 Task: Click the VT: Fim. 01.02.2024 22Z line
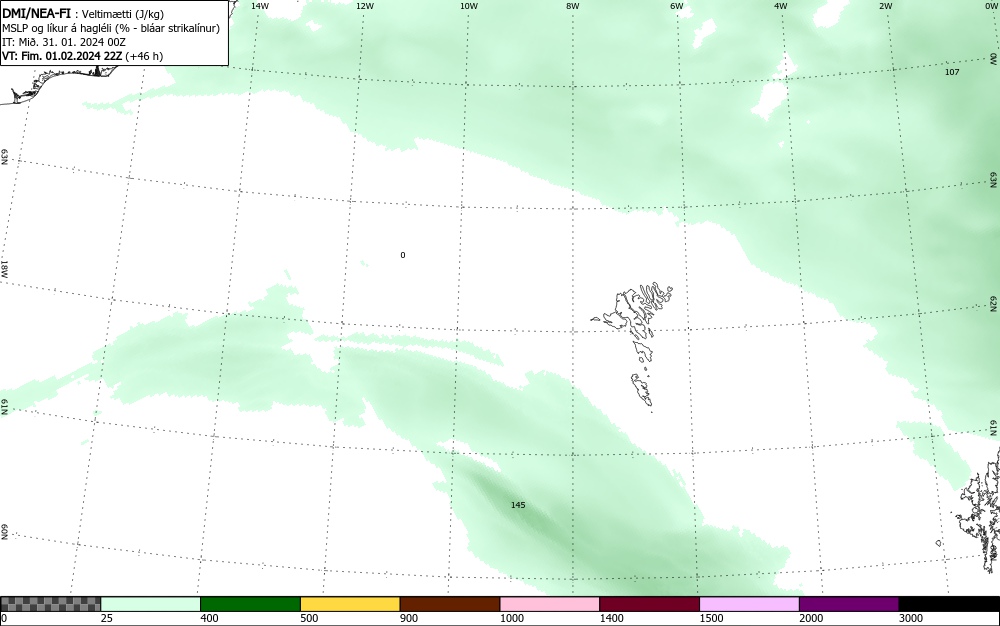tap(82, 56)
